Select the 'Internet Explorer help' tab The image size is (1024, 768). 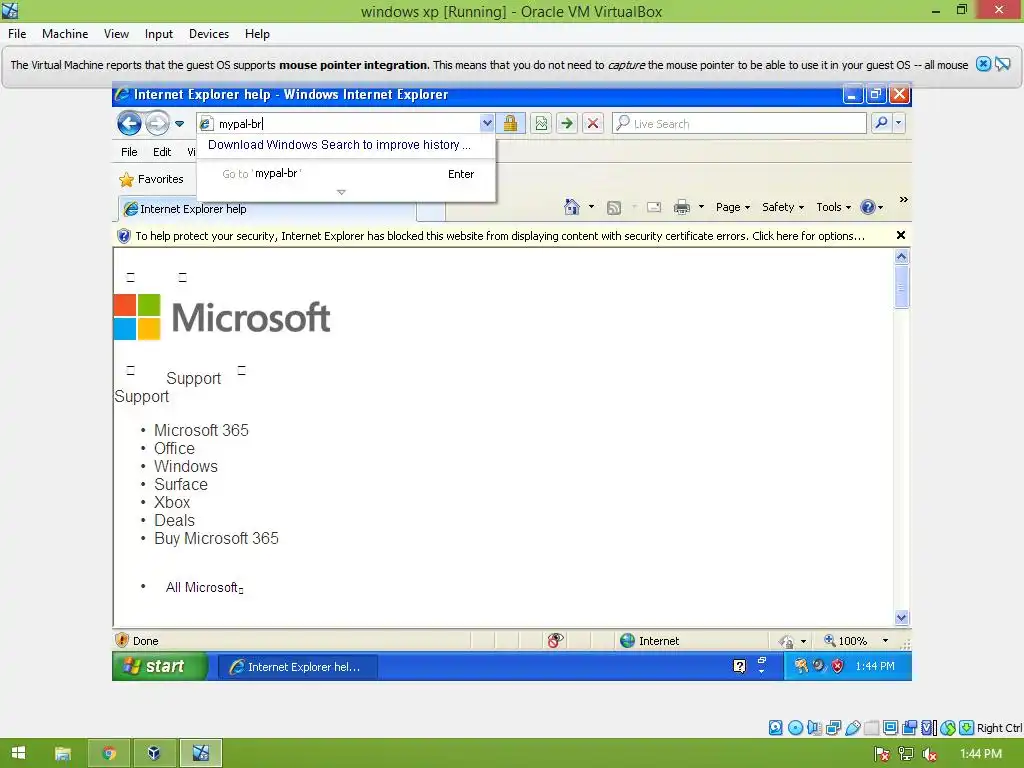[267, 209]
